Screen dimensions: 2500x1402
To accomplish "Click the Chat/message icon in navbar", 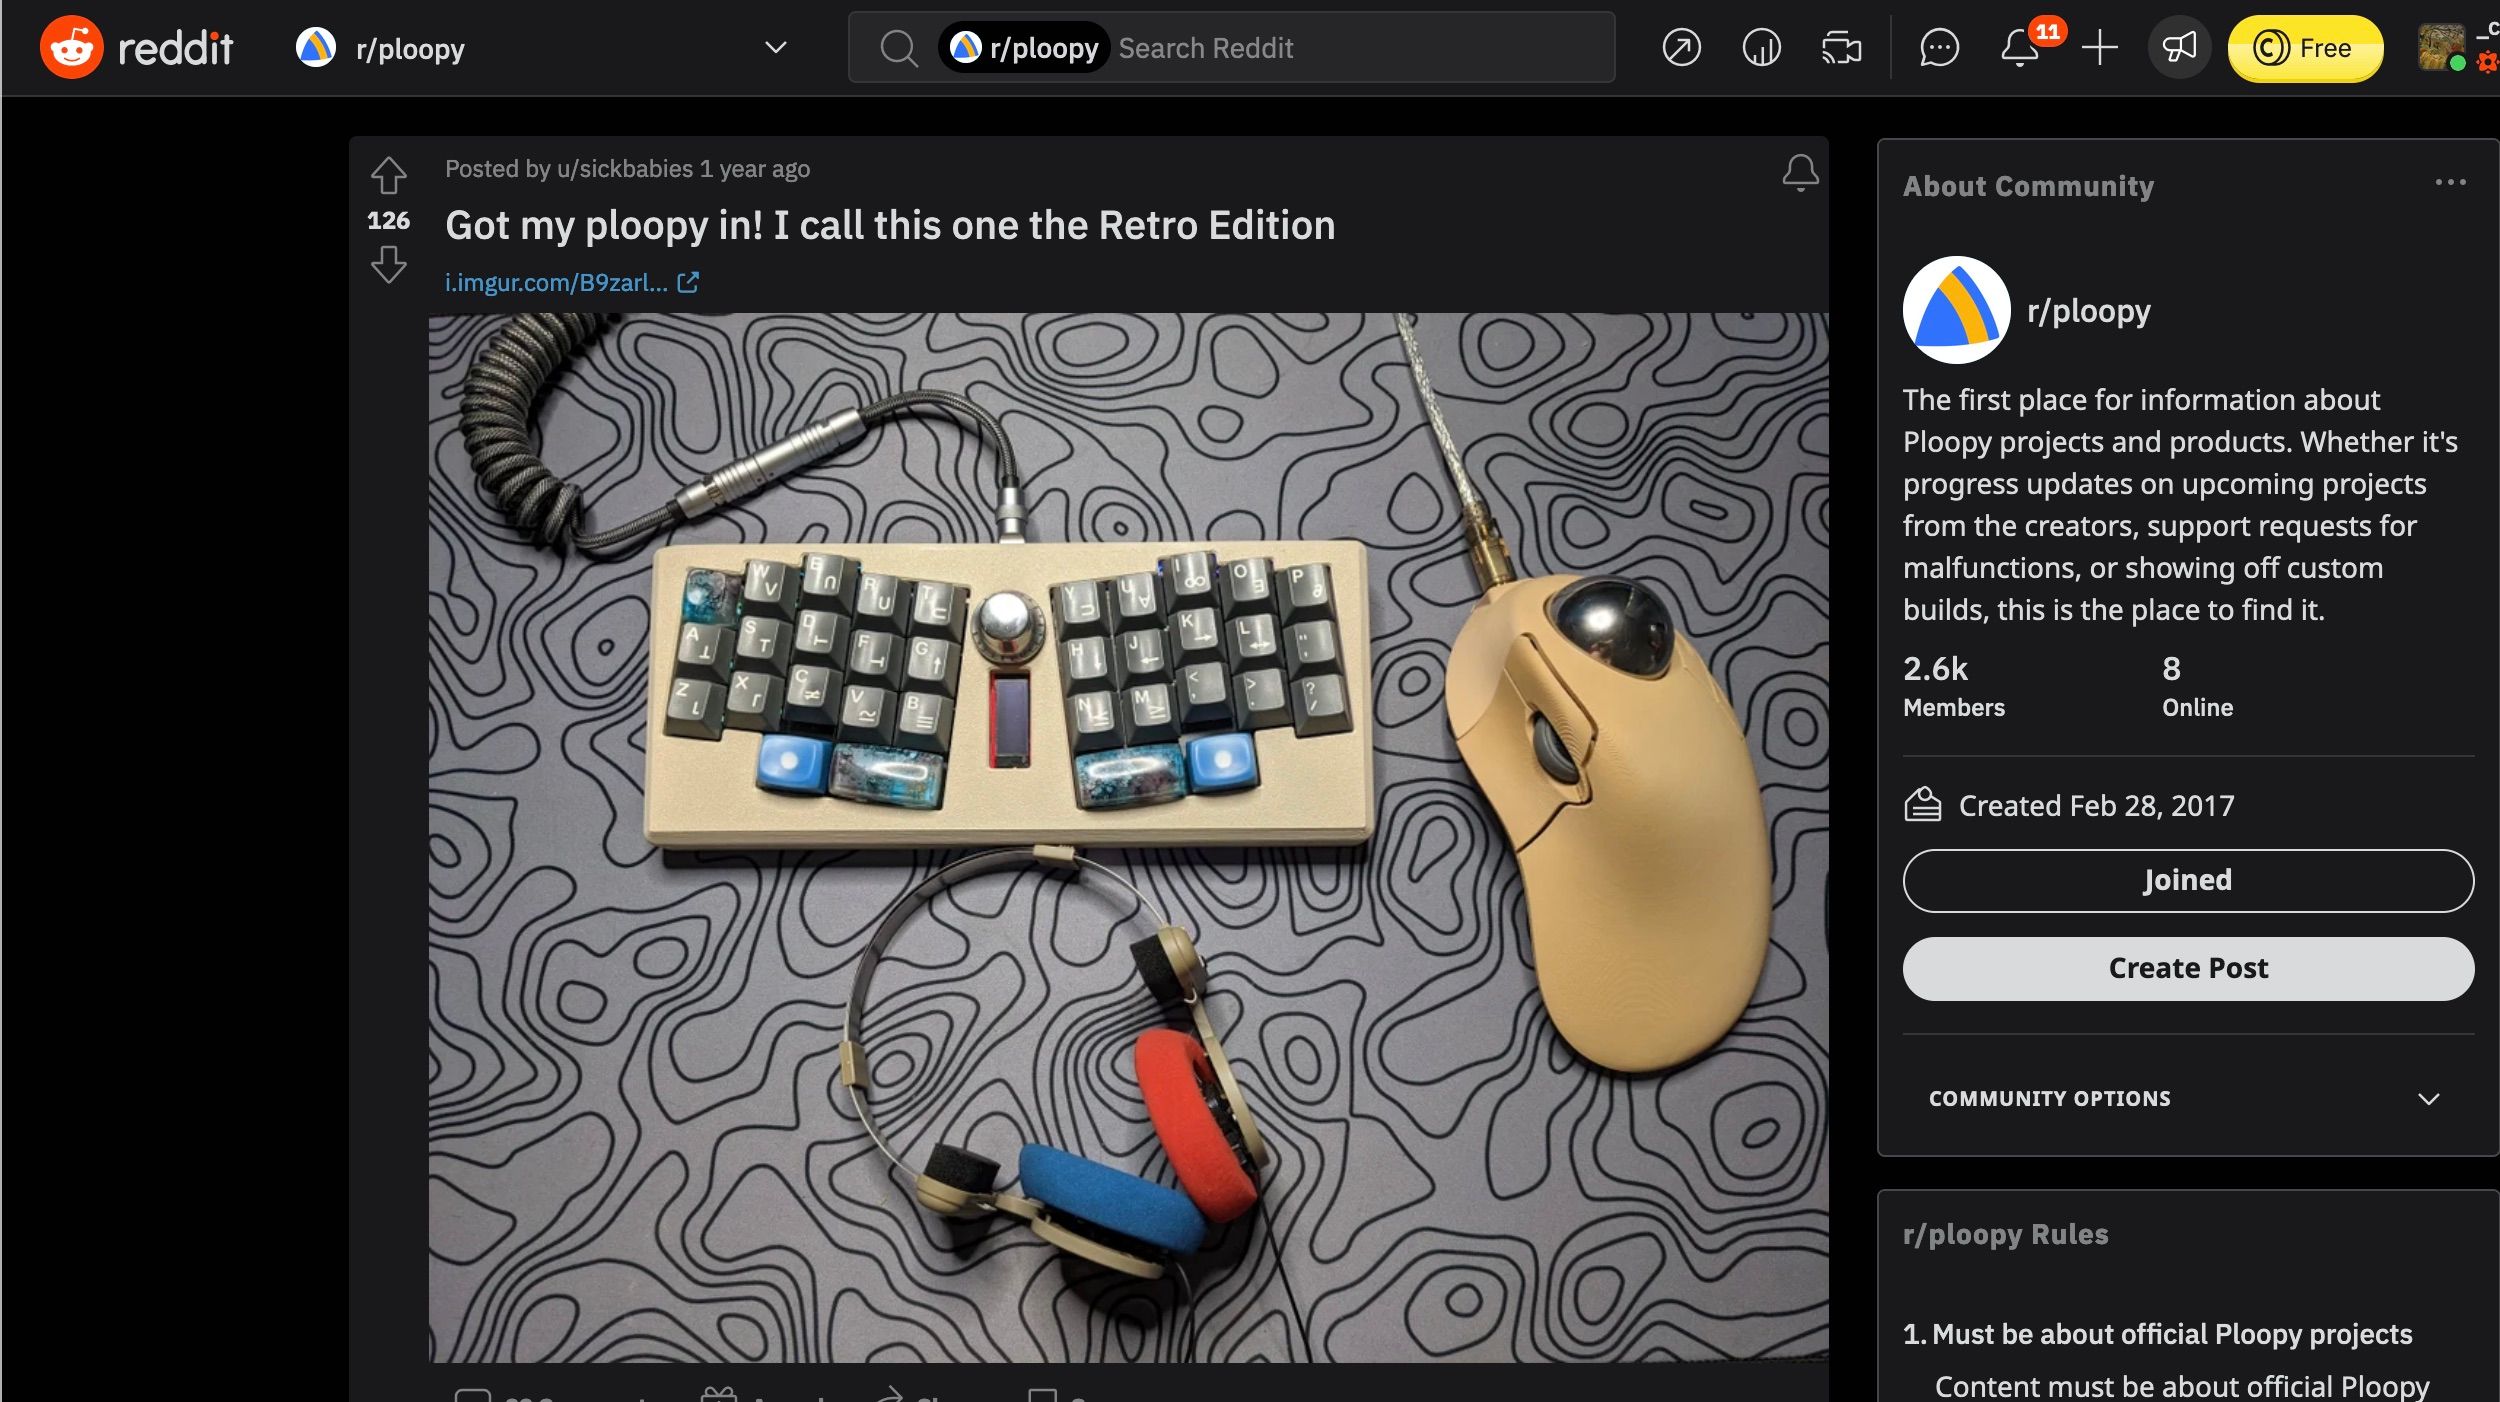I will pos(1937,48).
